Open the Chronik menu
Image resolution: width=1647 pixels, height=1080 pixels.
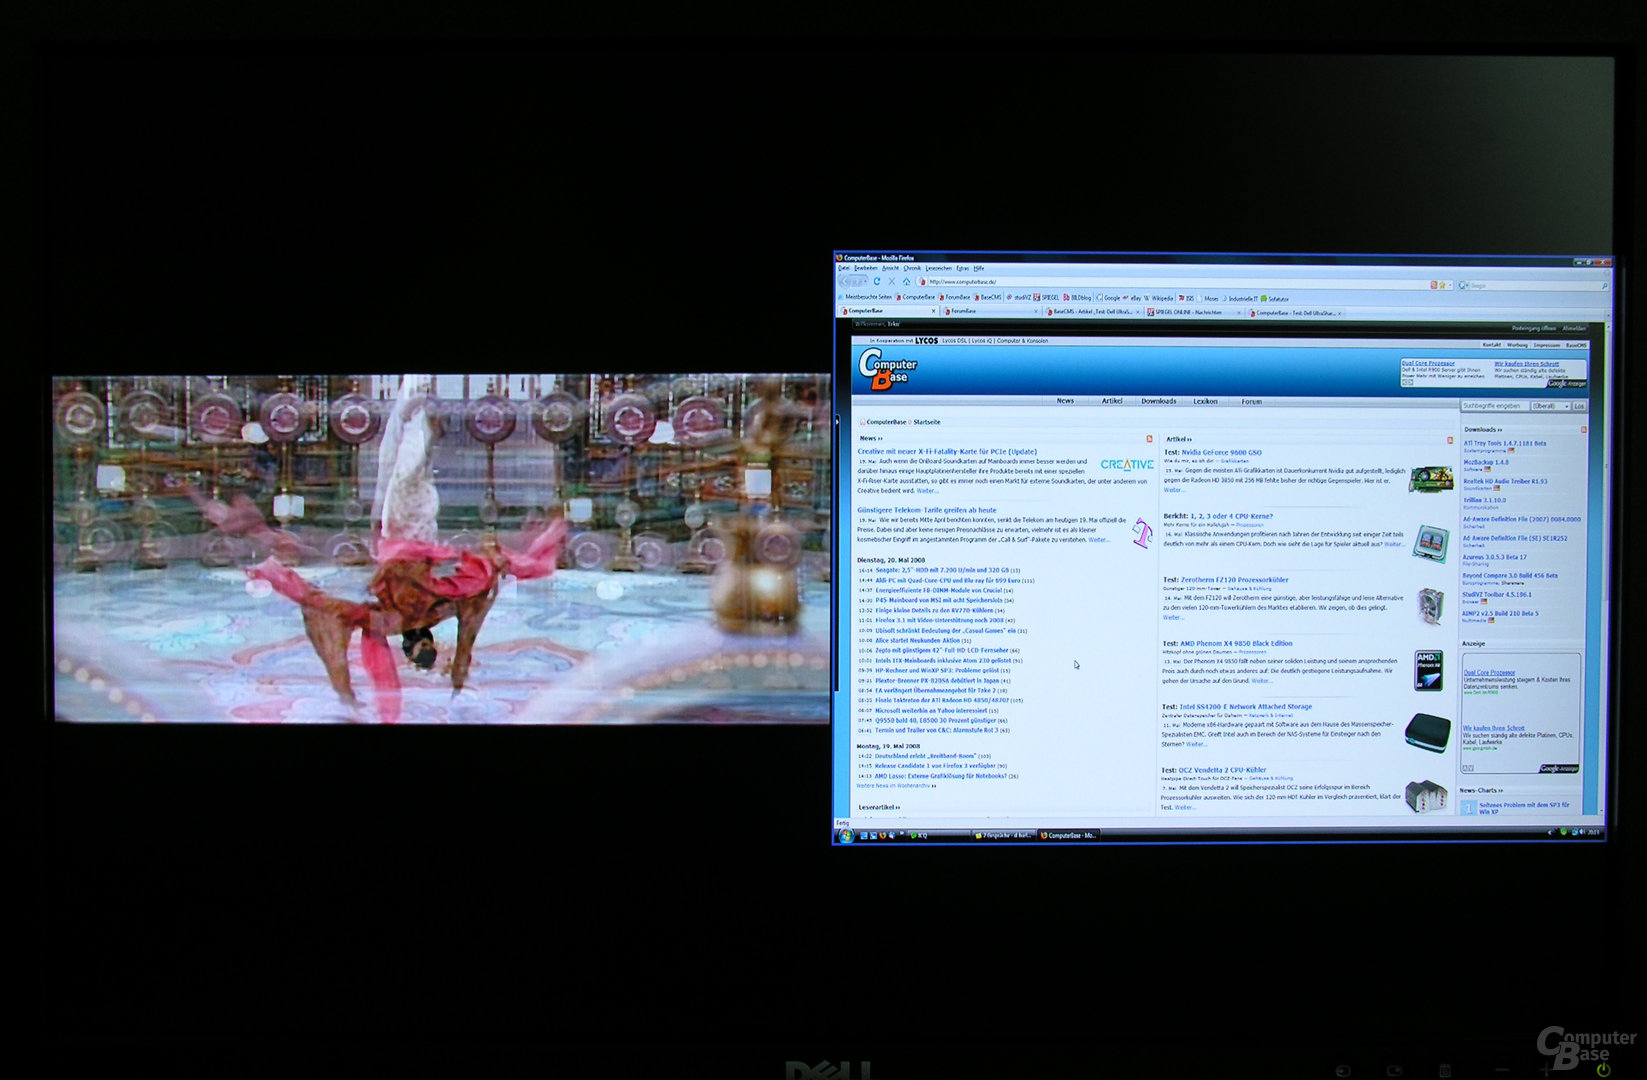[x=912, y=268]
